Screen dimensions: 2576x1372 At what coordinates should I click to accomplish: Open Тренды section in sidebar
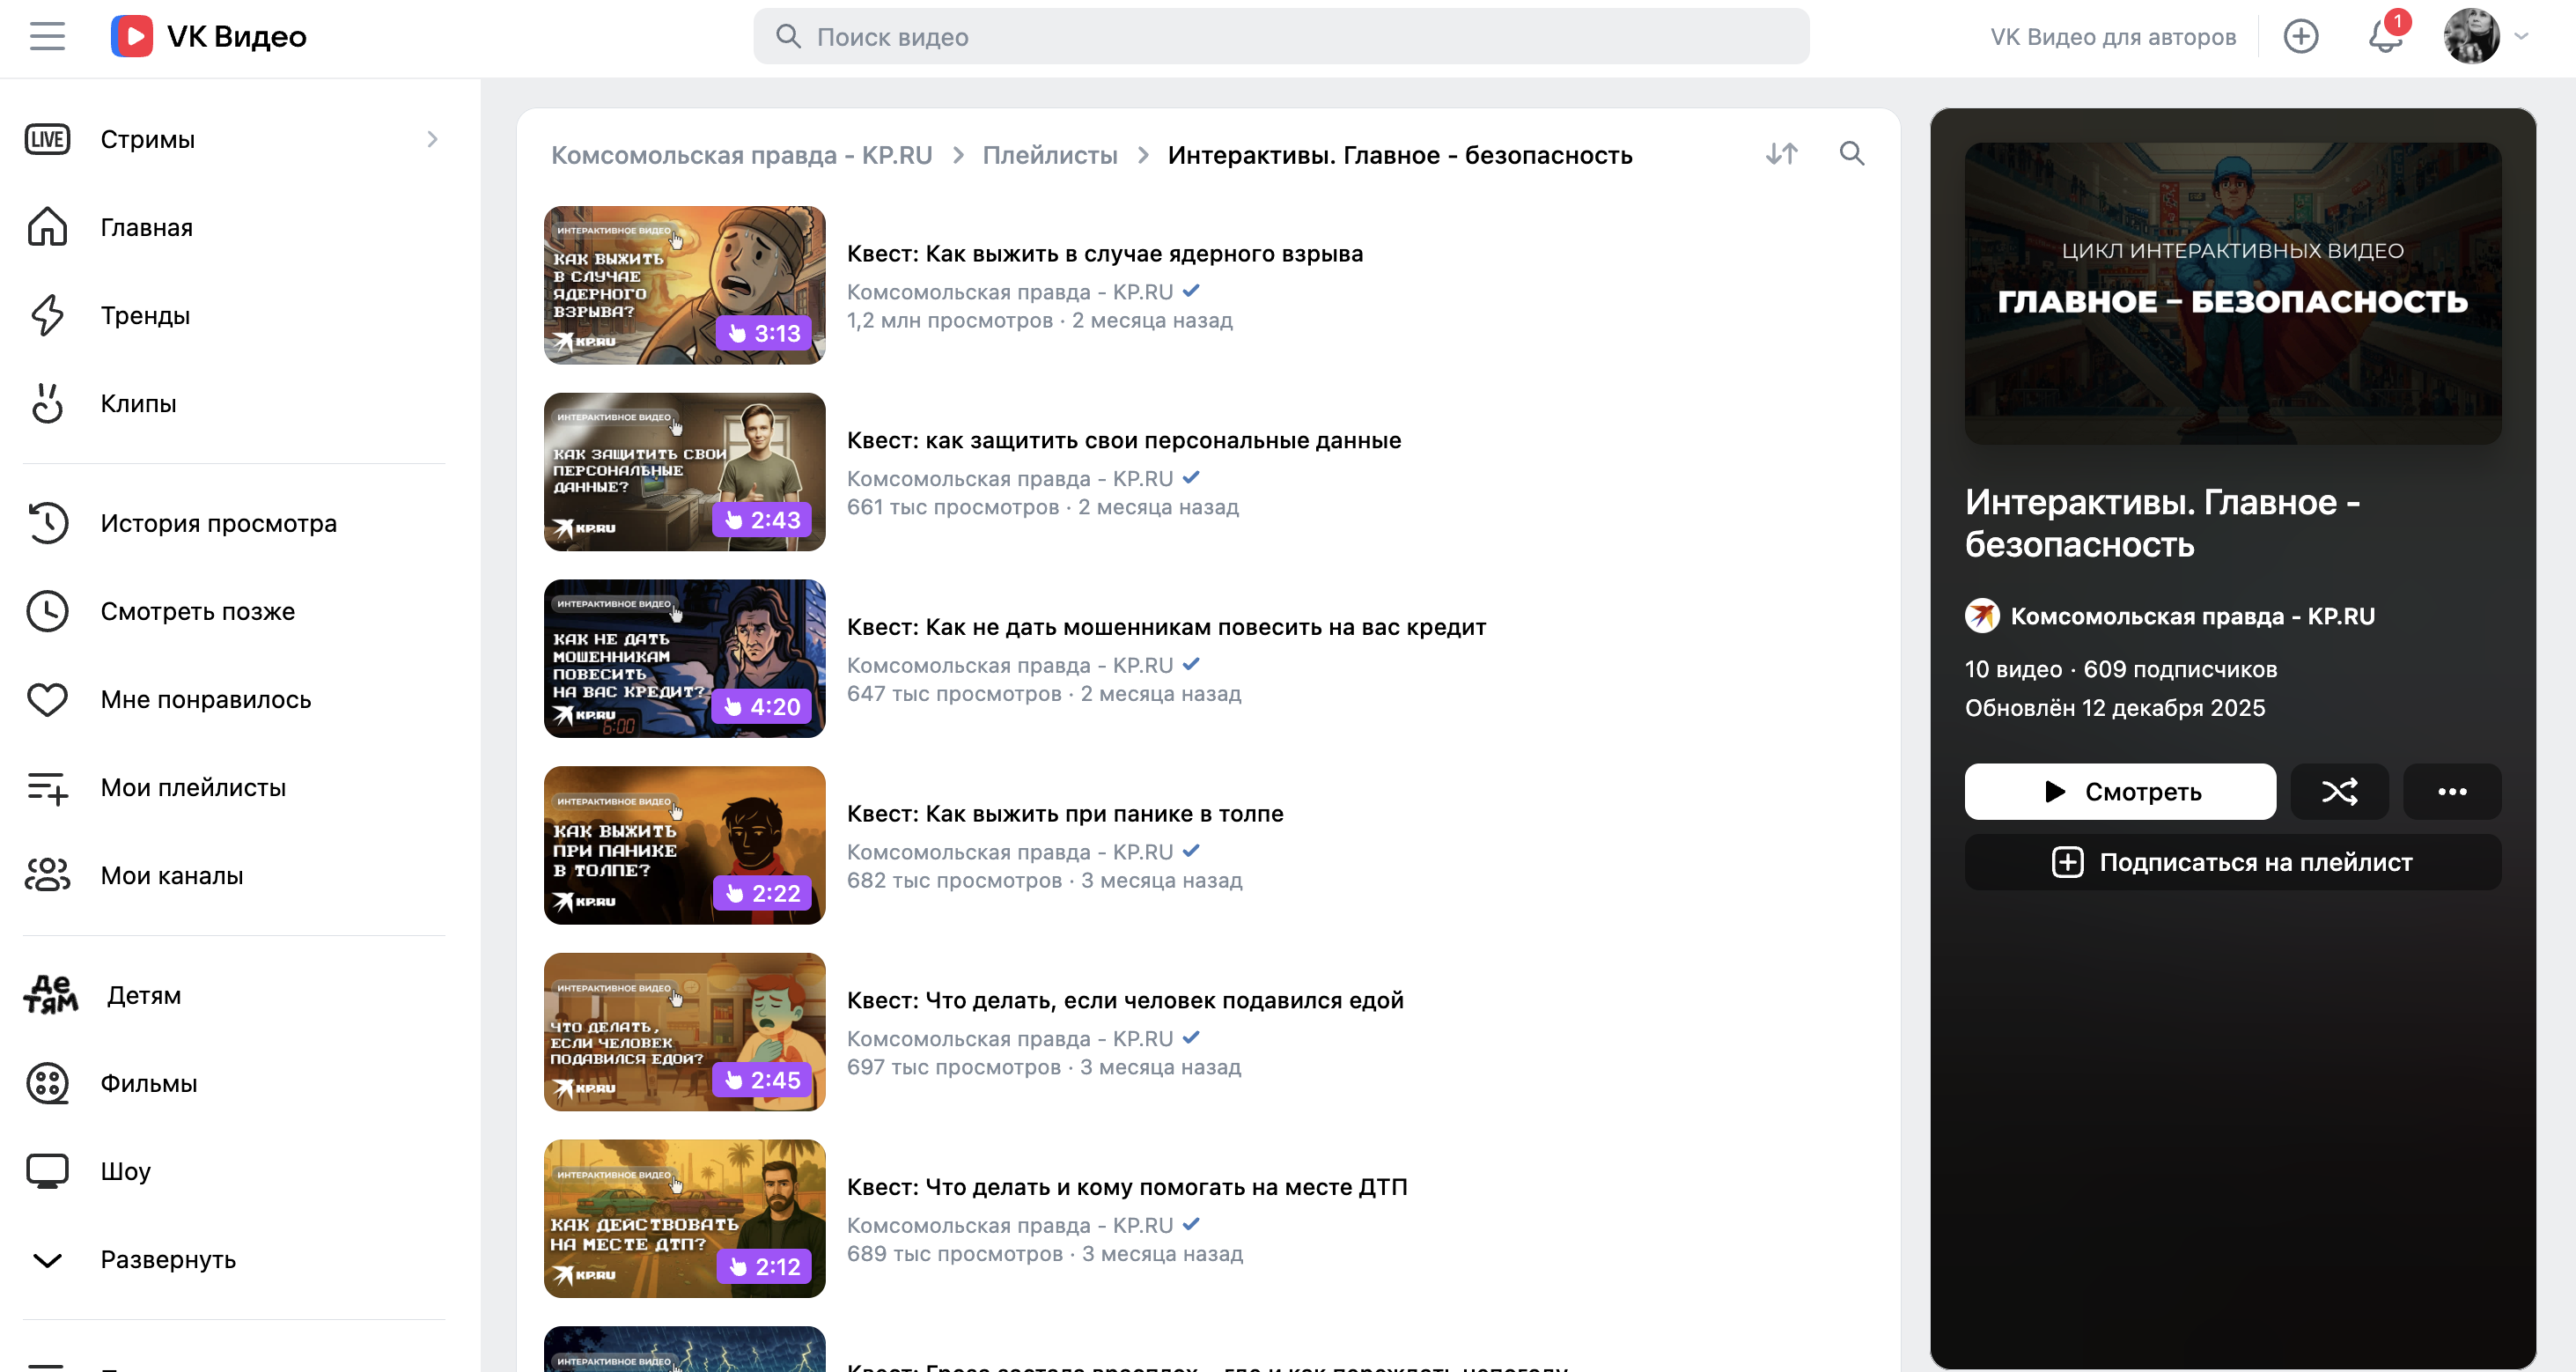click(145, 315)
